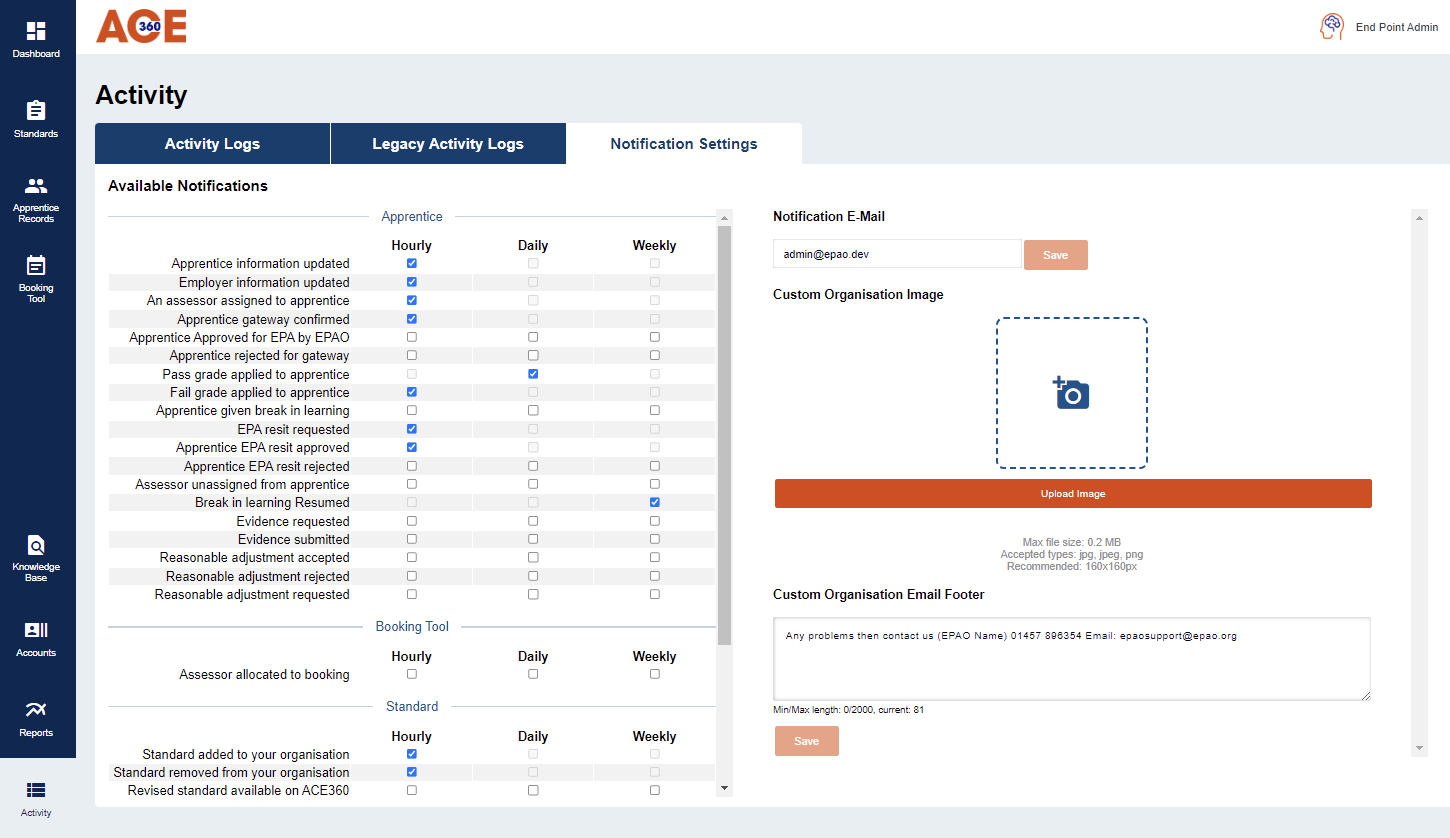Click inside the Custom Organisation Email Footer box

(1072, 658)
